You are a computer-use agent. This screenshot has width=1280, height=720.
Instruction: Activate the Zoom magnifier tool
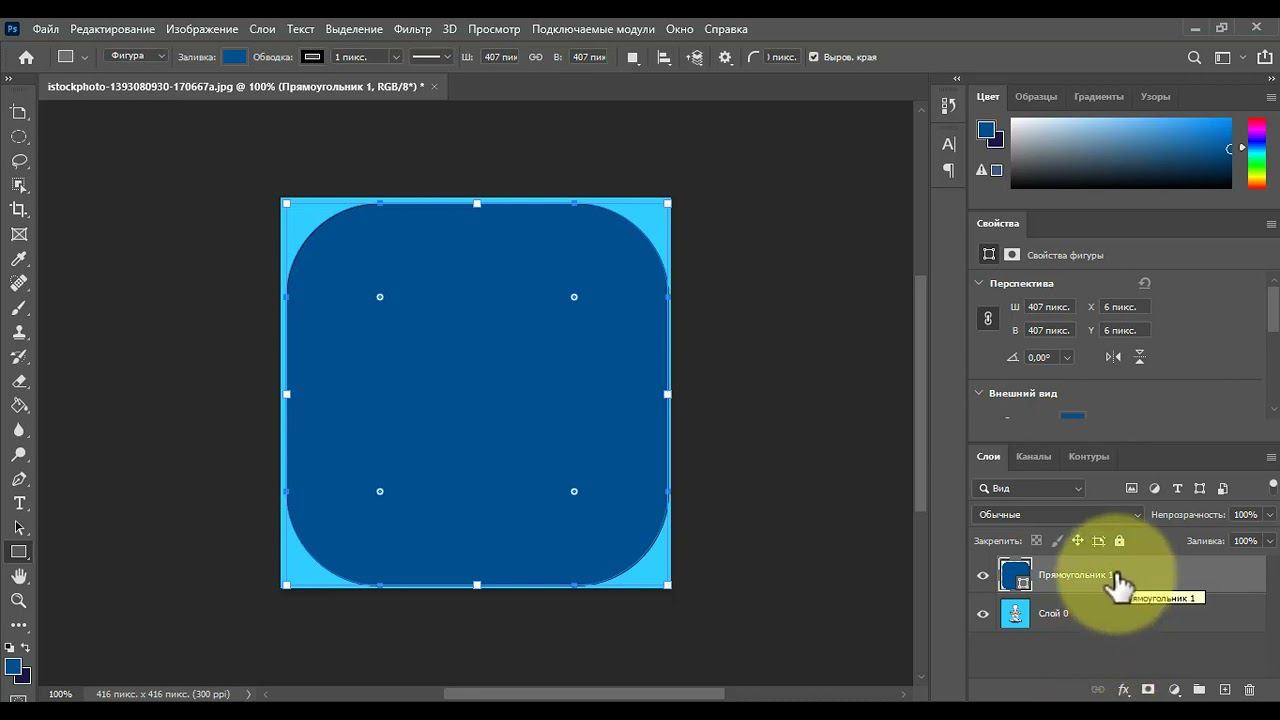pyautogui.click(x=19, y=600)
